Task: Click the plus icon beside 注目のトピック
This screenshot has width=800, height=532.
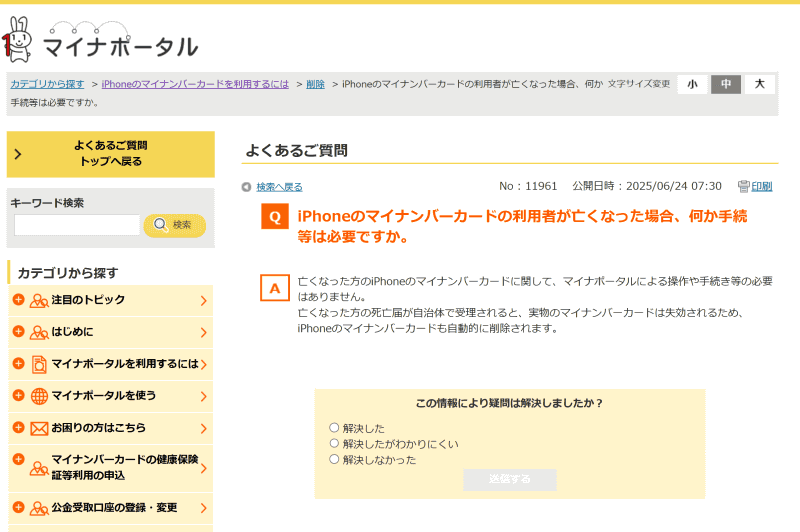Action: [x=18, y=300]
